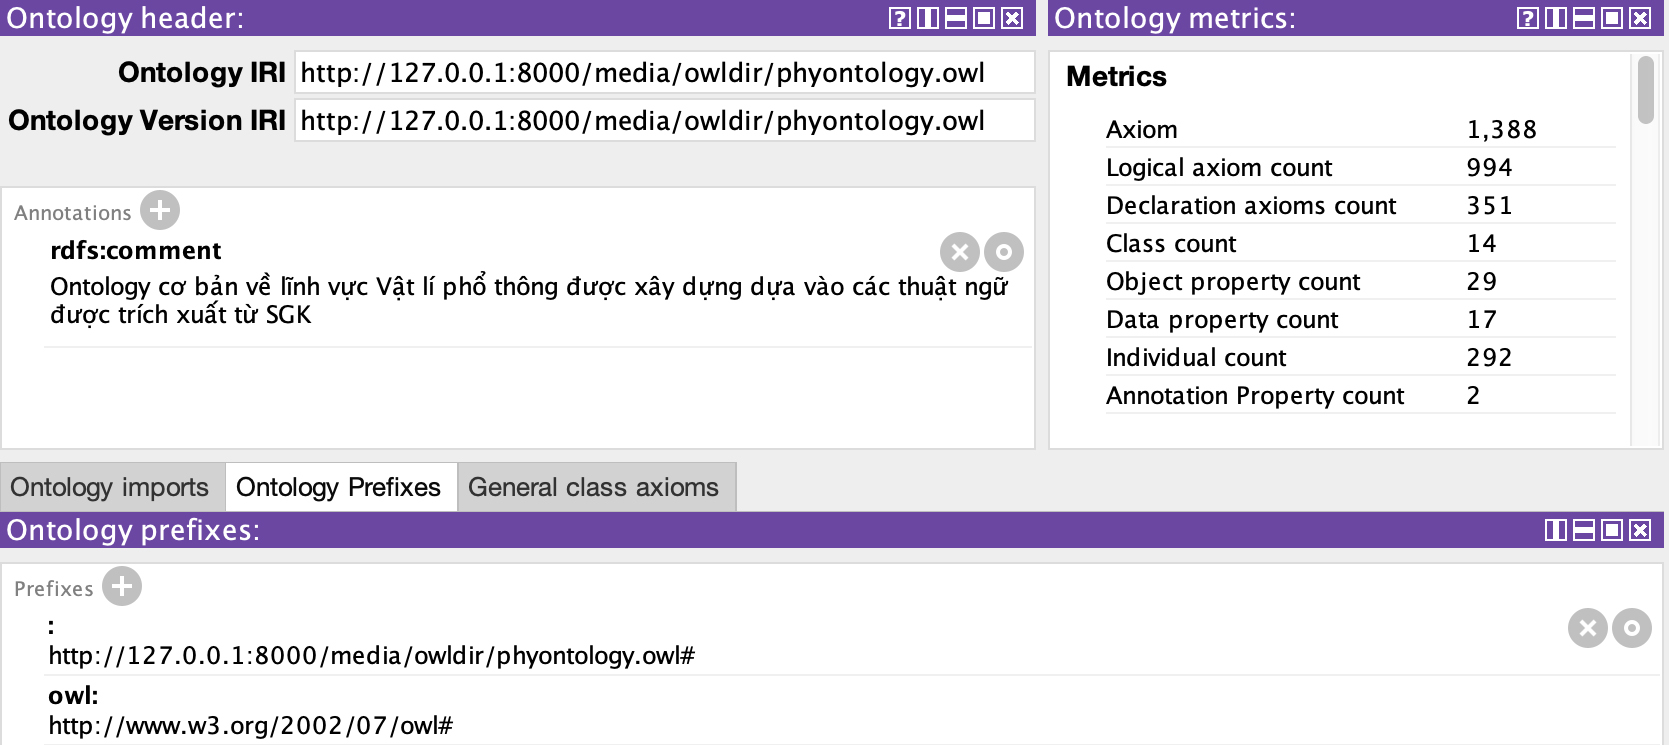This screenshot has width=1669, height=745.
Task: Open help for Ontology metrics panel
Action: pyautogui.click(x=1528, y=18)
